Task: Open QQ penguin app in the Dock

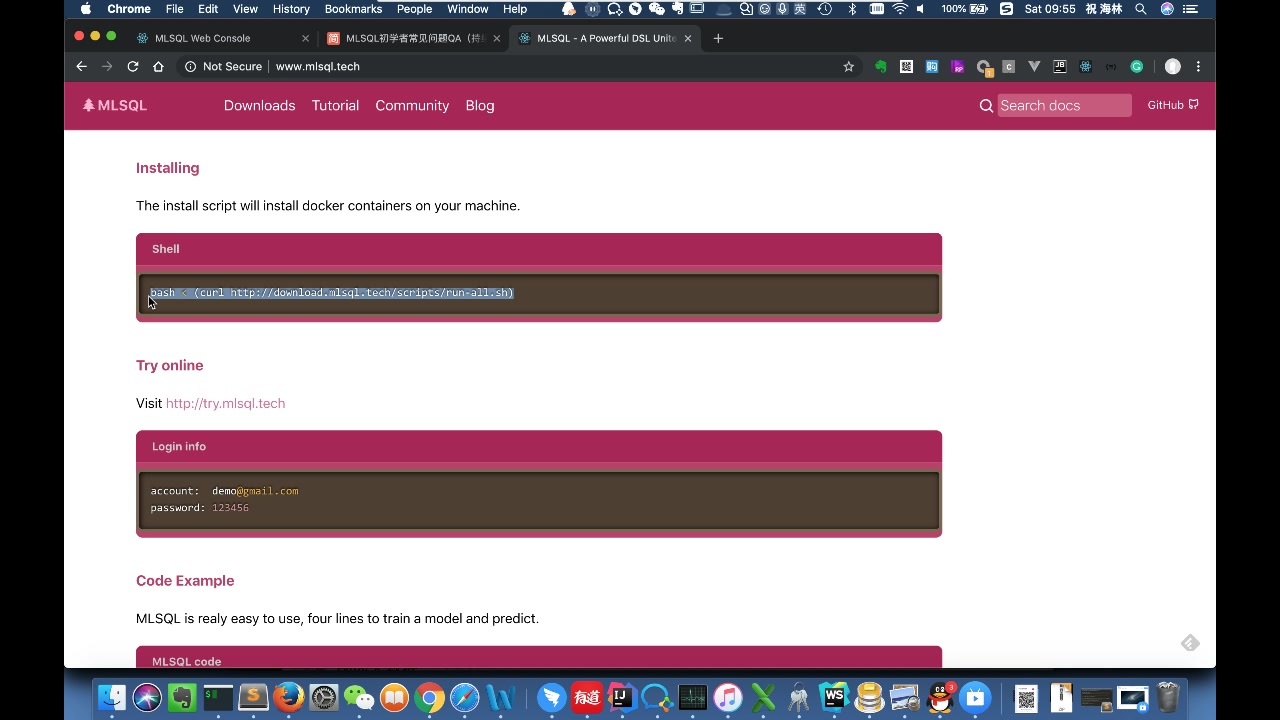Action: click(940, 697)
